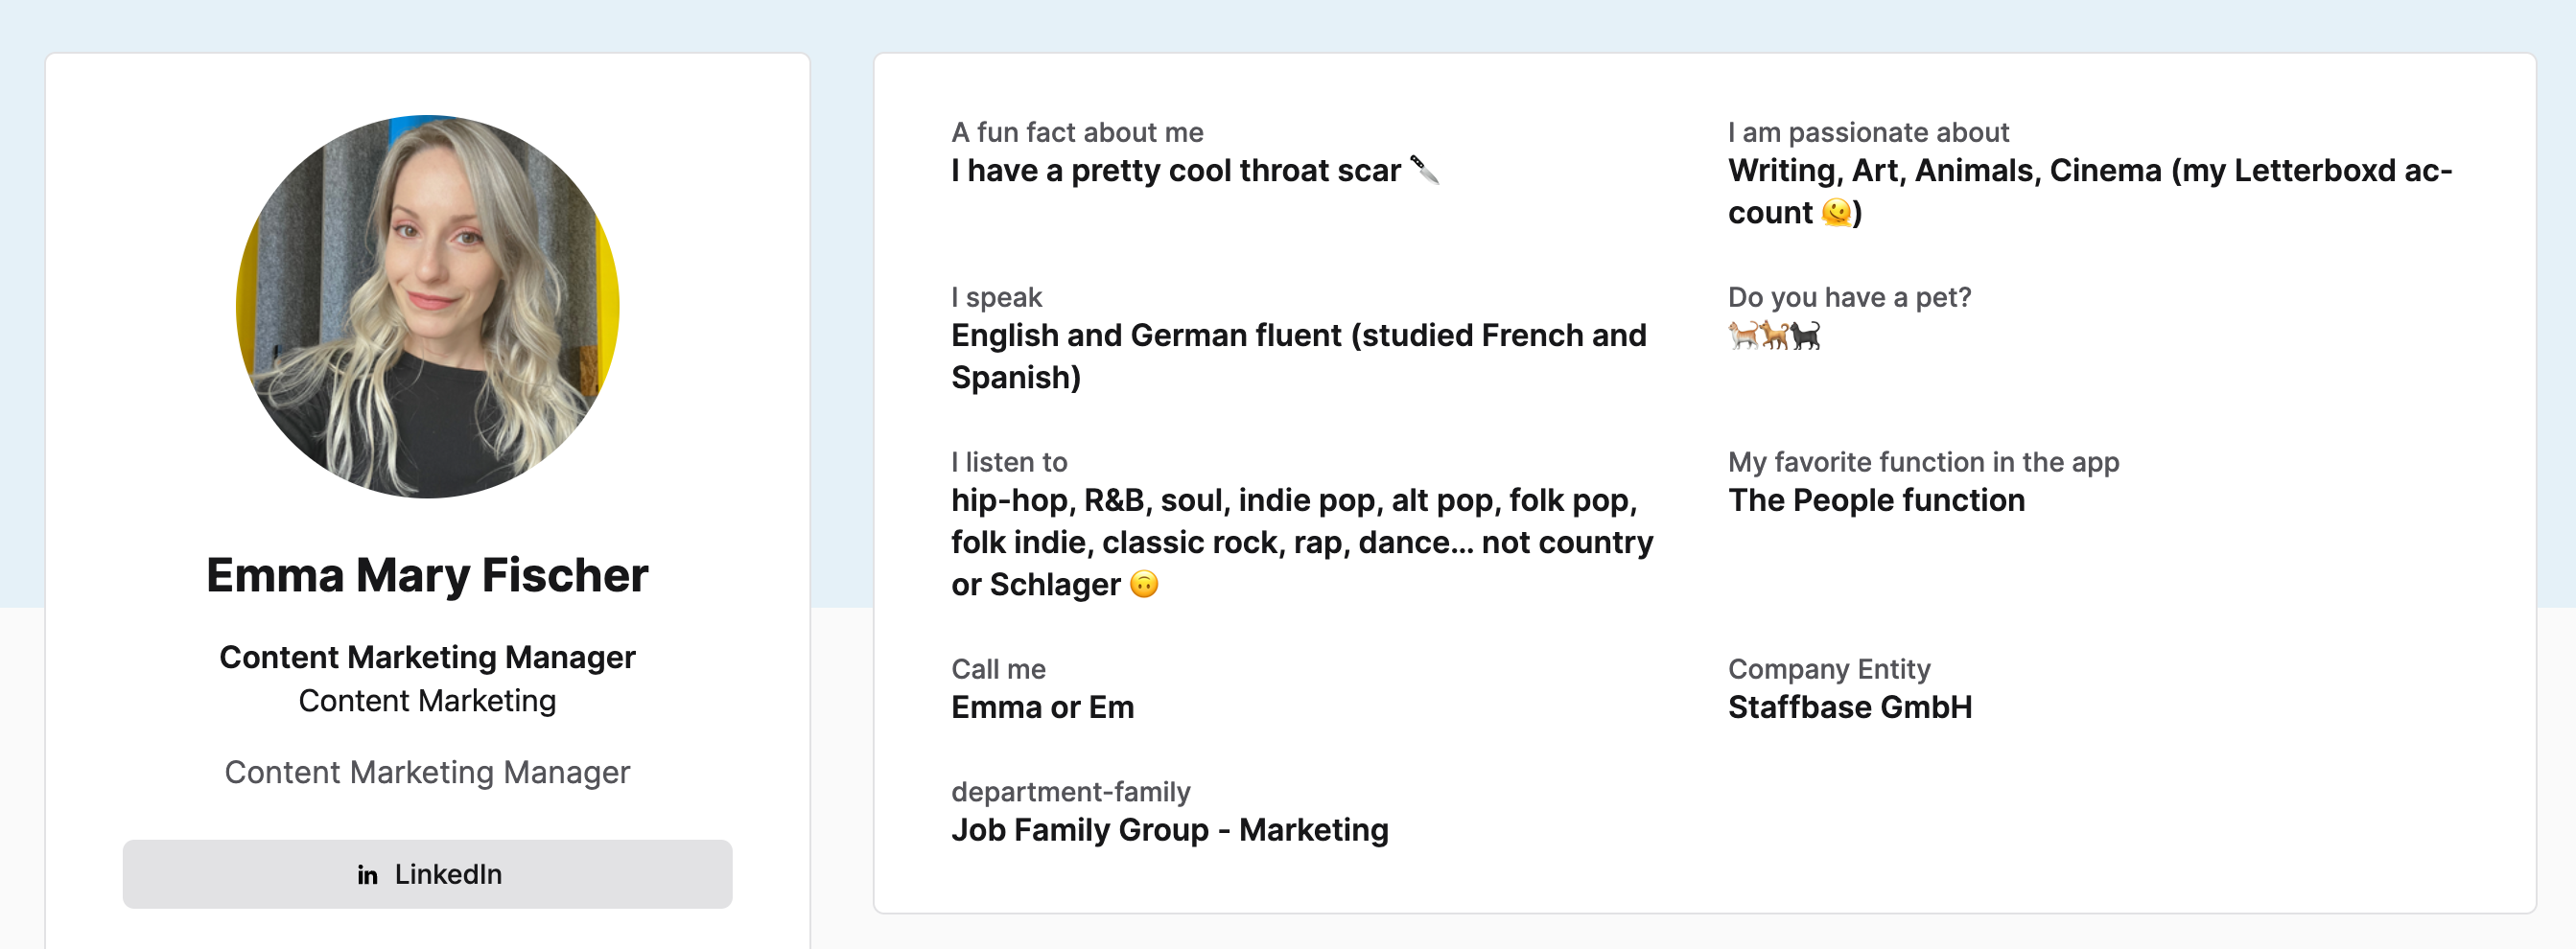Click the black cat emoji
Screen dimensions: 2576x949
point(1806,335)
